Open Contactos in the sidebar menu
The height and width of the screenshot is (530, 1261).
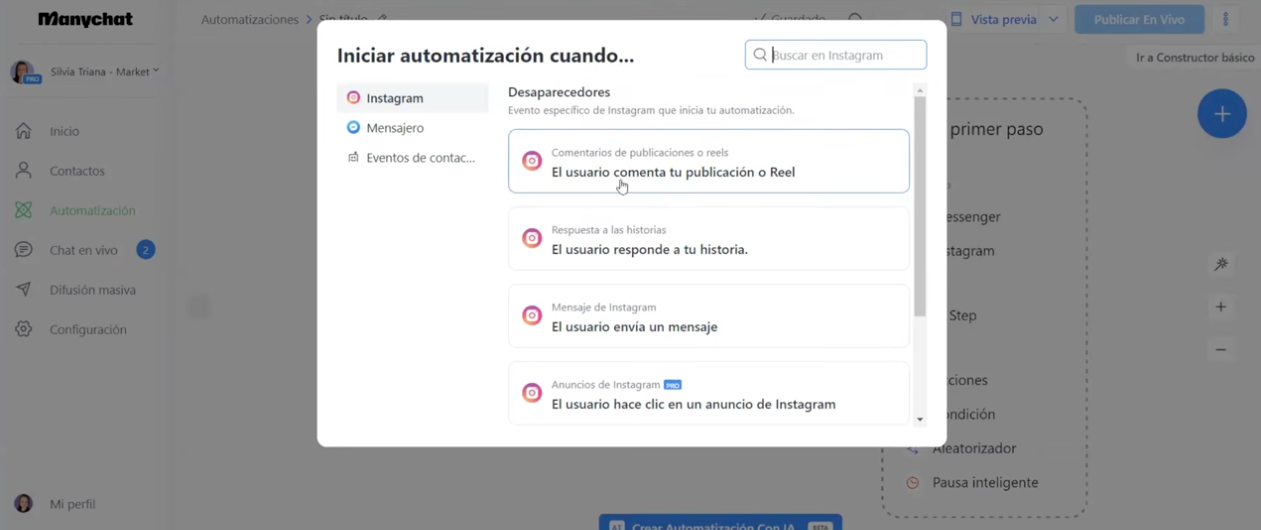(x=77, y=171)
